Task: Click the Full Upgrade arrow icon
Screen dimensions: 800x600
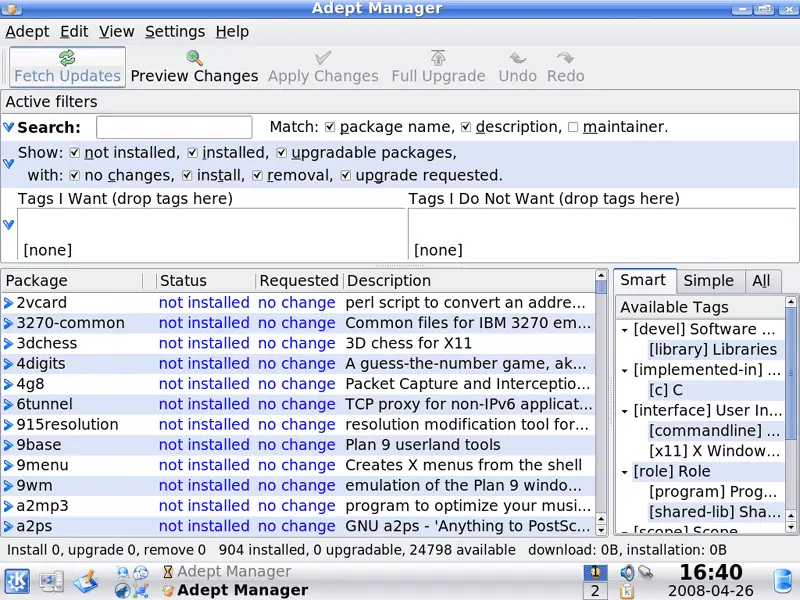Action: point(438,58)
